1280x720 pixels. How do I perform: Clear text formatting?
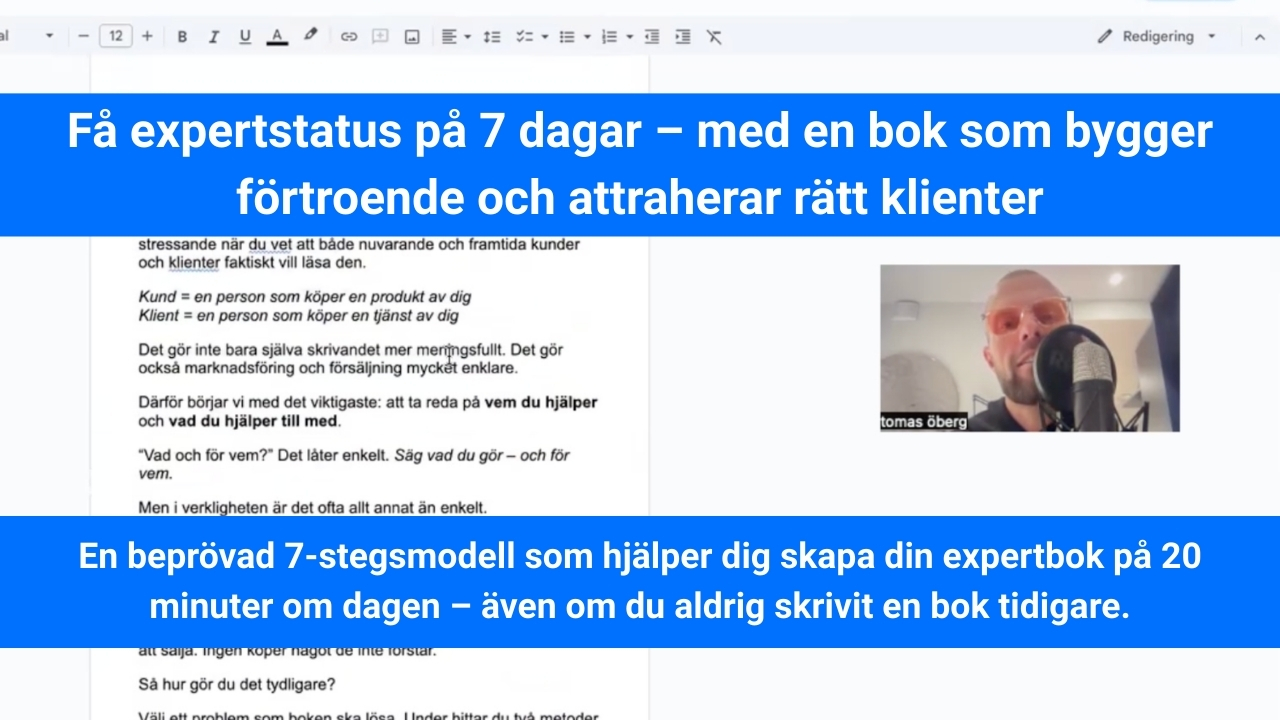714,37
